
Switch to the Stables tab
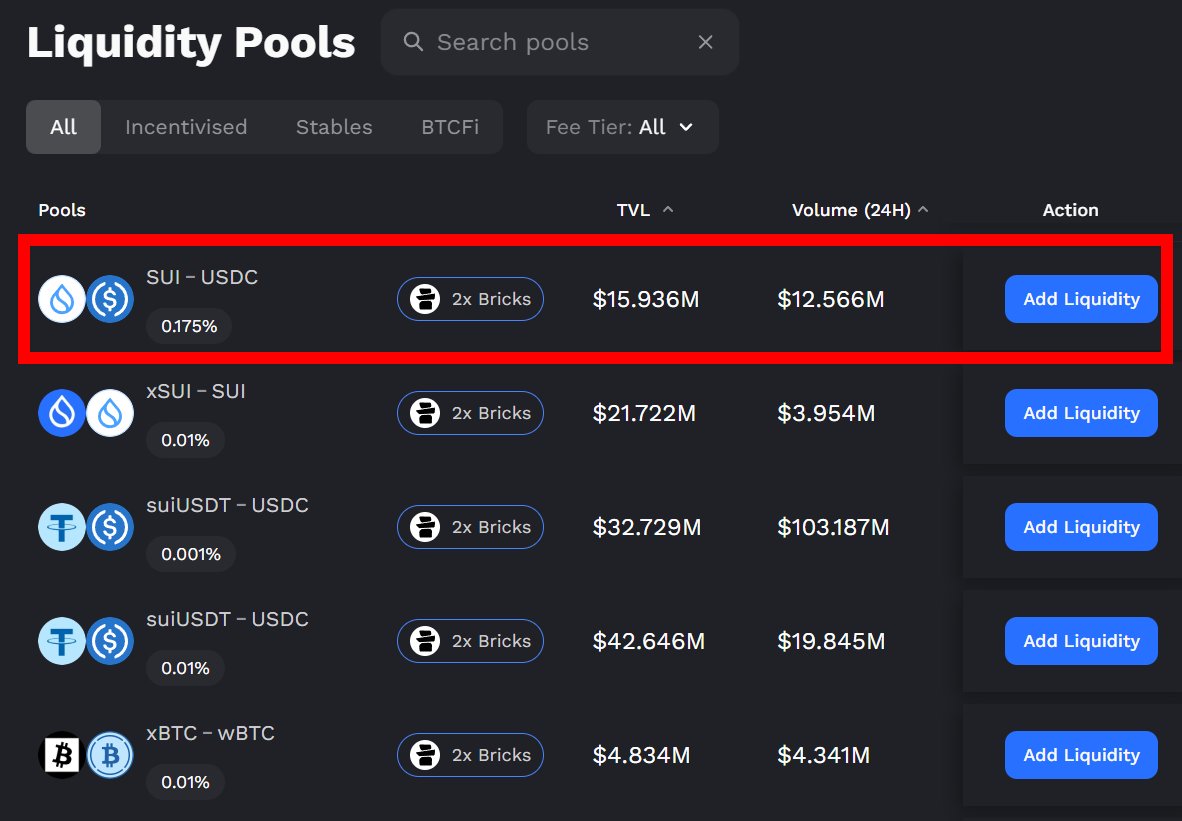(334, 127)
